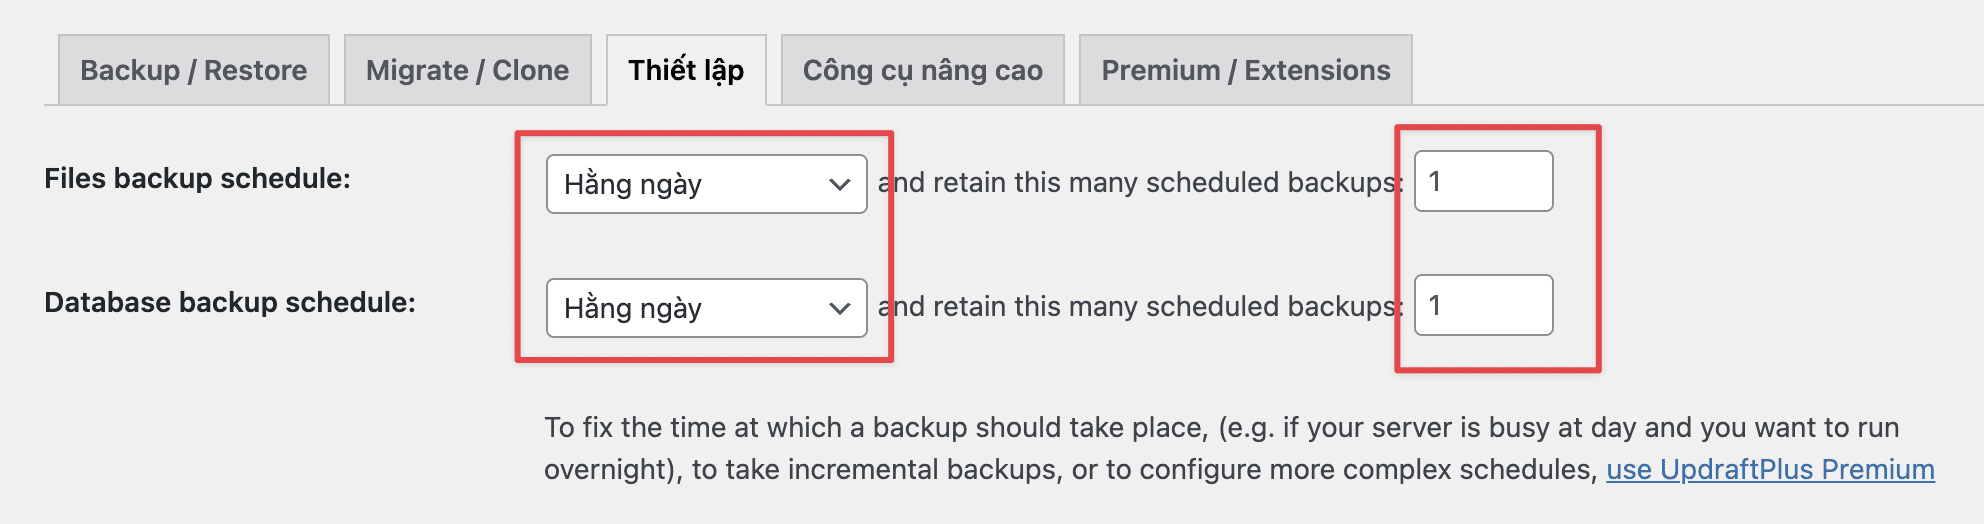Click the 'Database backup schedule:' label
This screenshot has height=524, width=1984.
coord(229,302)
